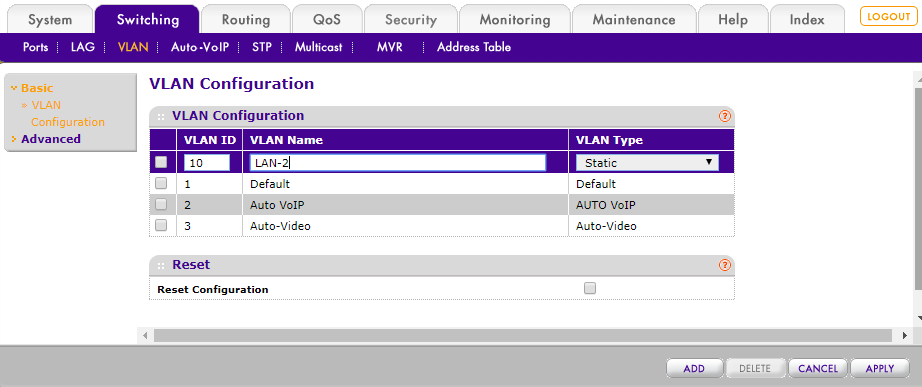Switch to the Routing tab
Viewport: 922px width, 387px height.
[245, 19]
